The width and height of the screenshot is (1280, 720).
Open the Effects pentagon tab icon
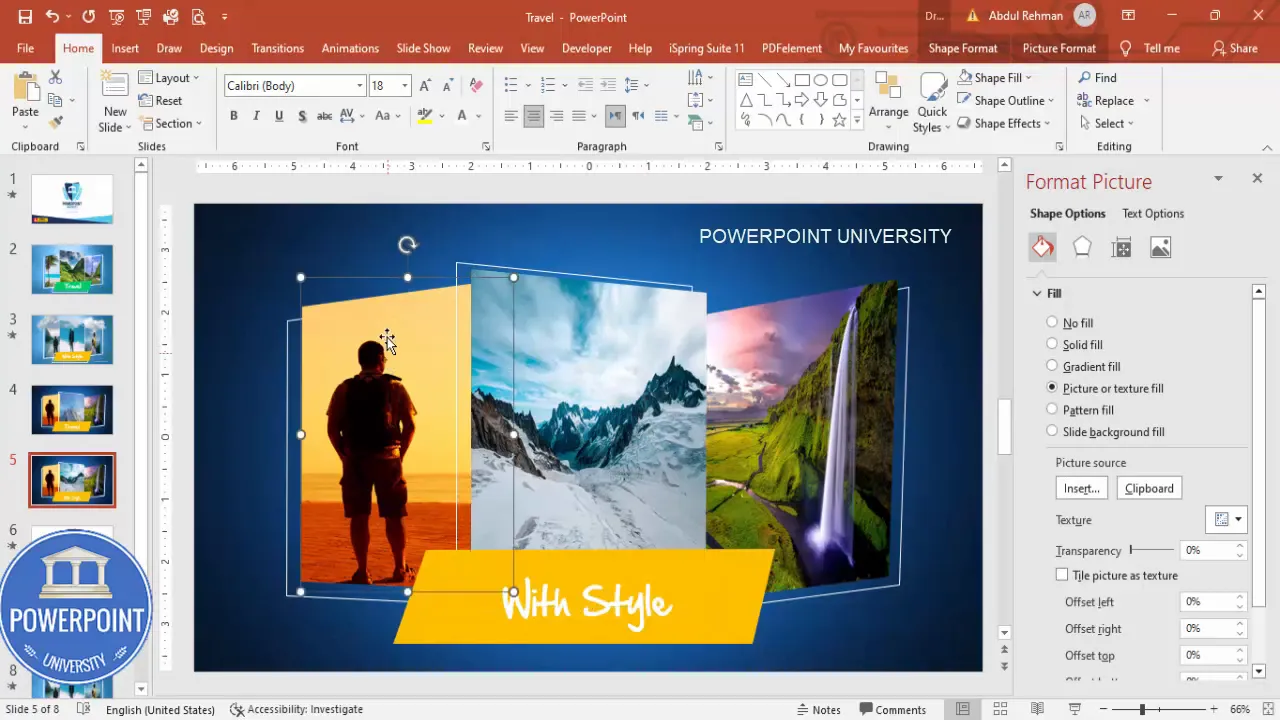pyautogui.click(x=1082, y=247)
